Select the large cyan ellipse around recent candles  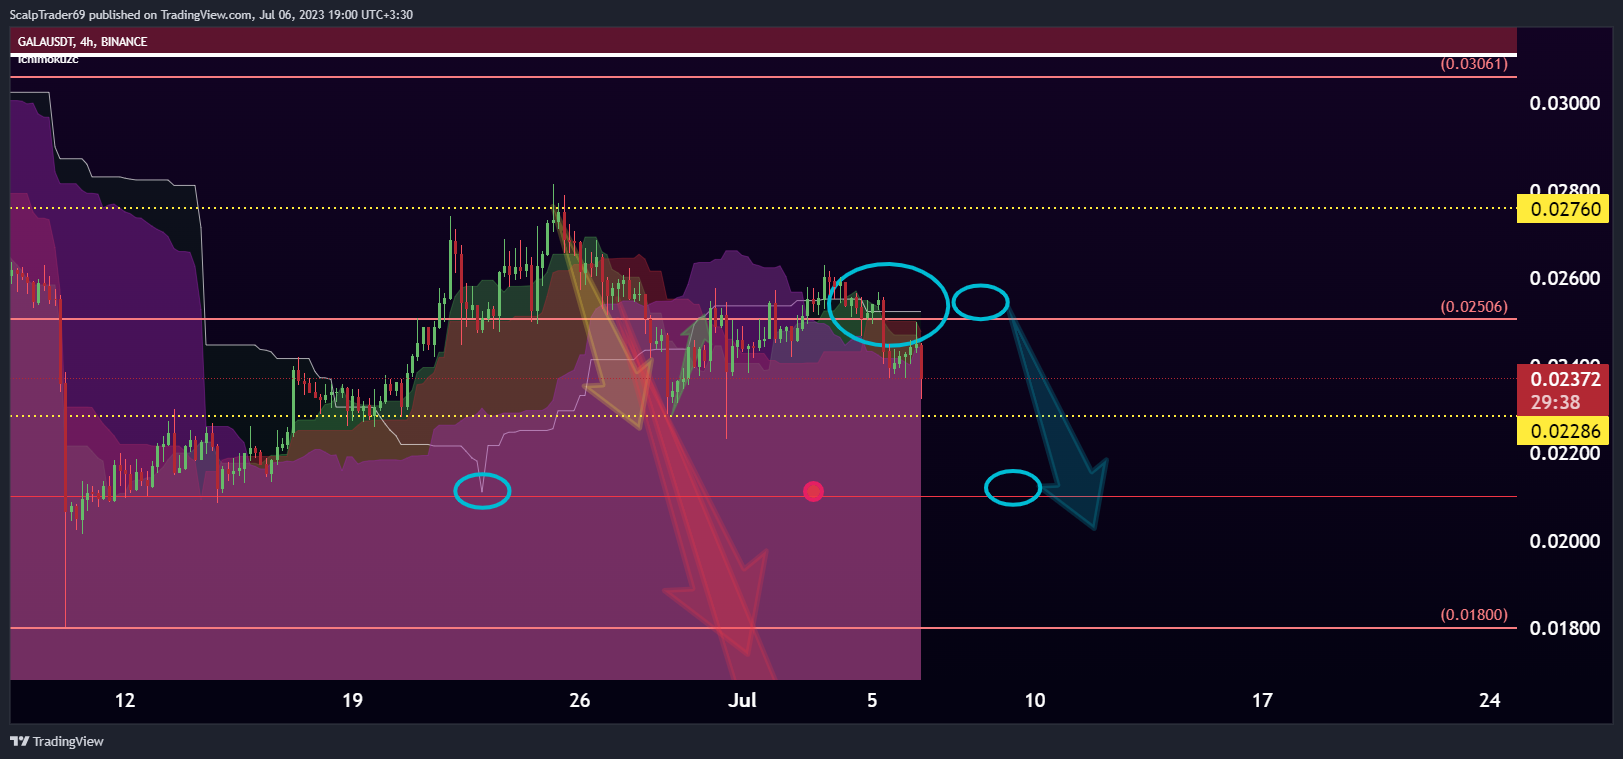coord(888,305)
